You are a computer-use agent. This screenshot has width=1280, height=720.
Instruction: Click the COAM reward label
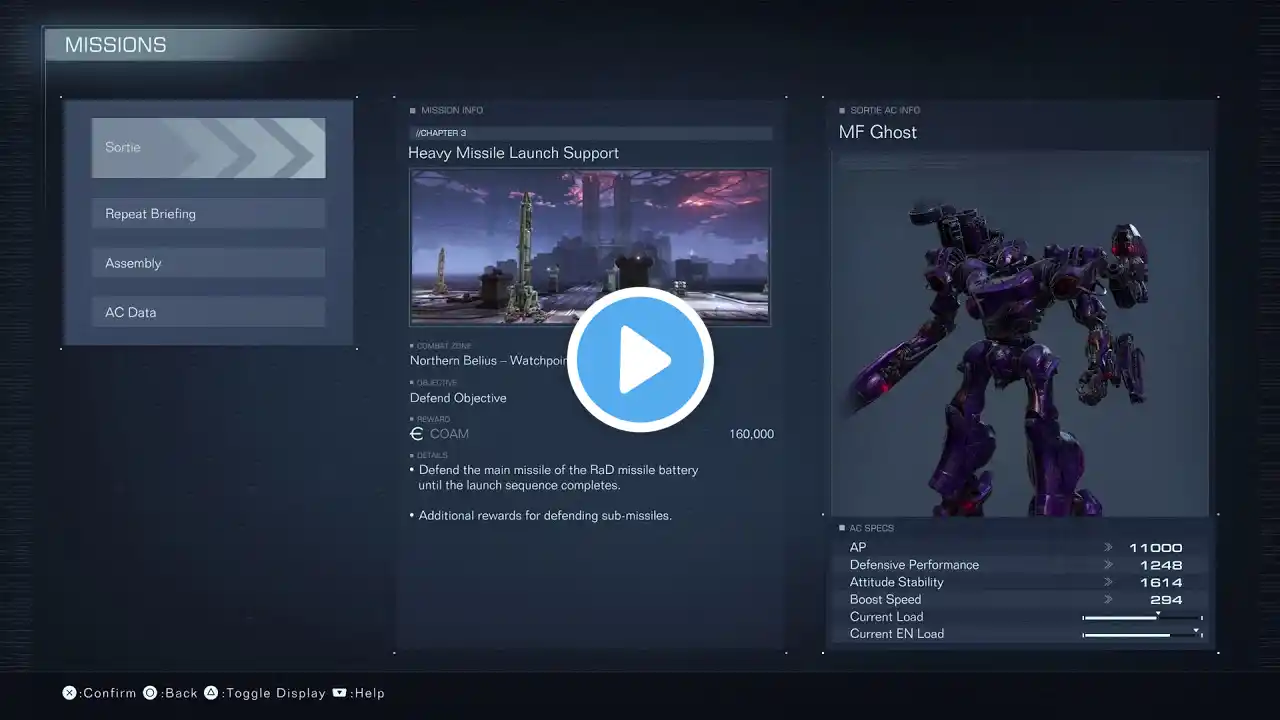(x=449, y=434)
